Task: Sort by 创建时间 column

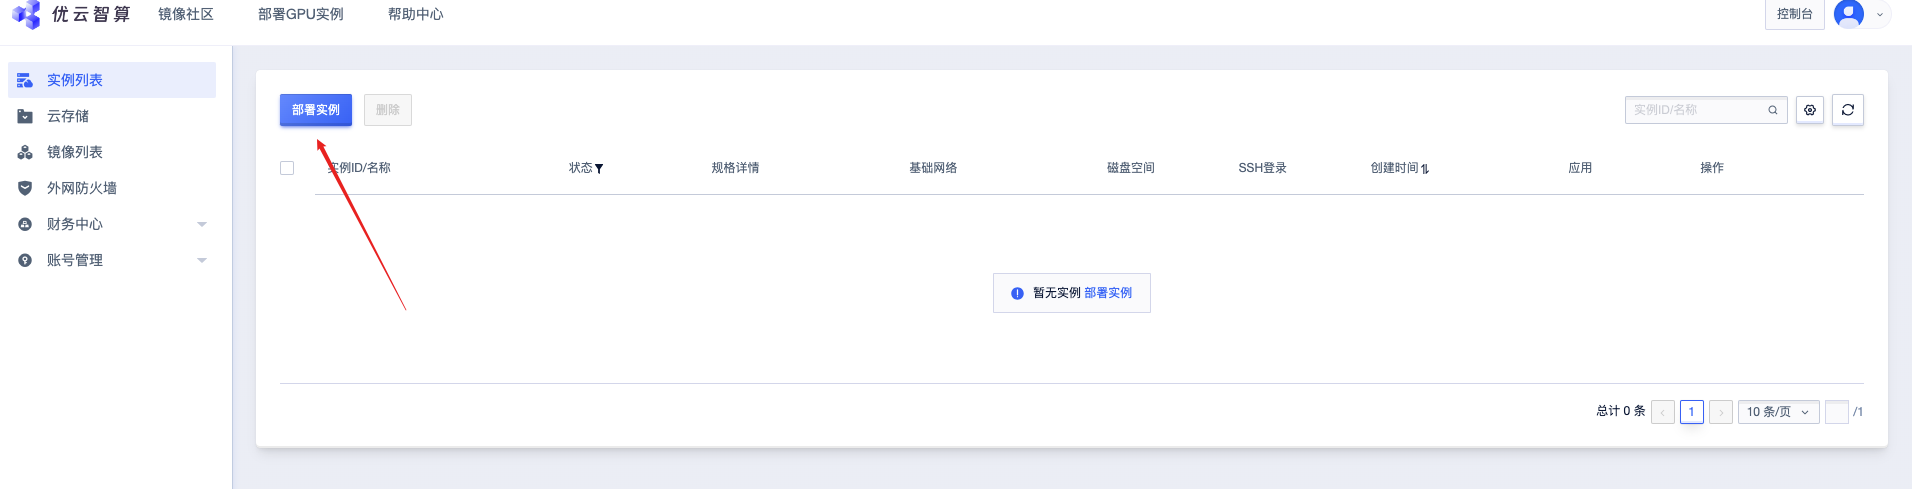Action: pos(1425,169)
